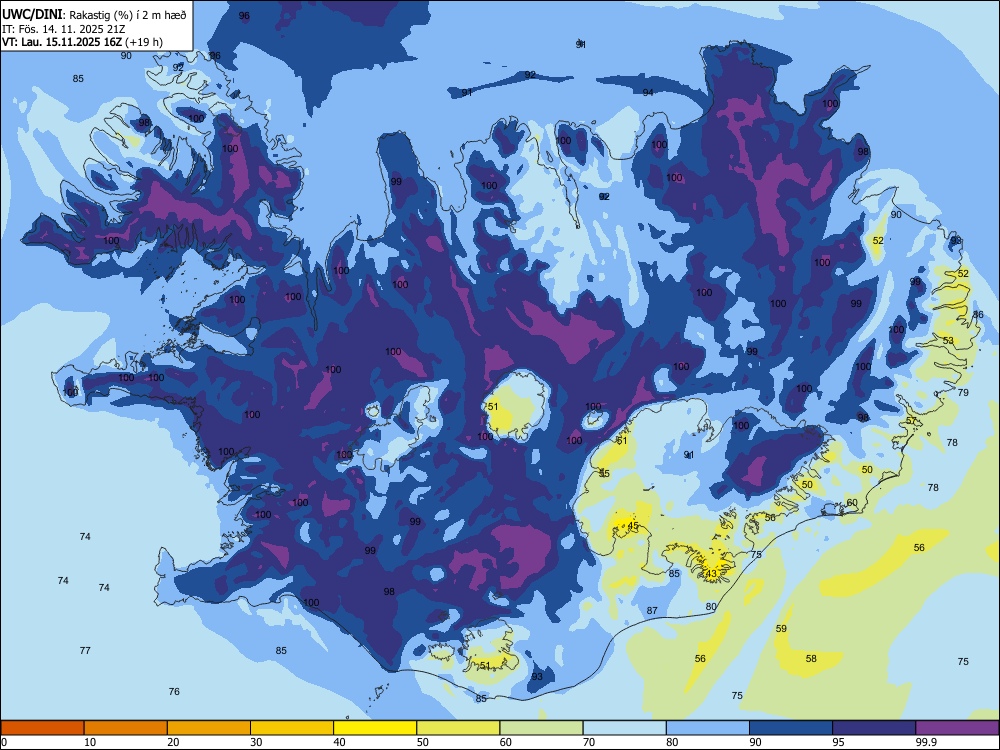Click the purple above-99.9 legend swatch

pos(957,728)
